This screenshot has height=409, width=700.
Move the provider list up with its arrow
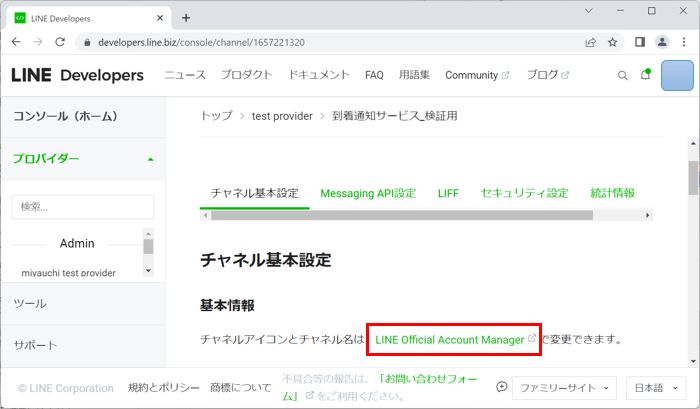(148, 234)
